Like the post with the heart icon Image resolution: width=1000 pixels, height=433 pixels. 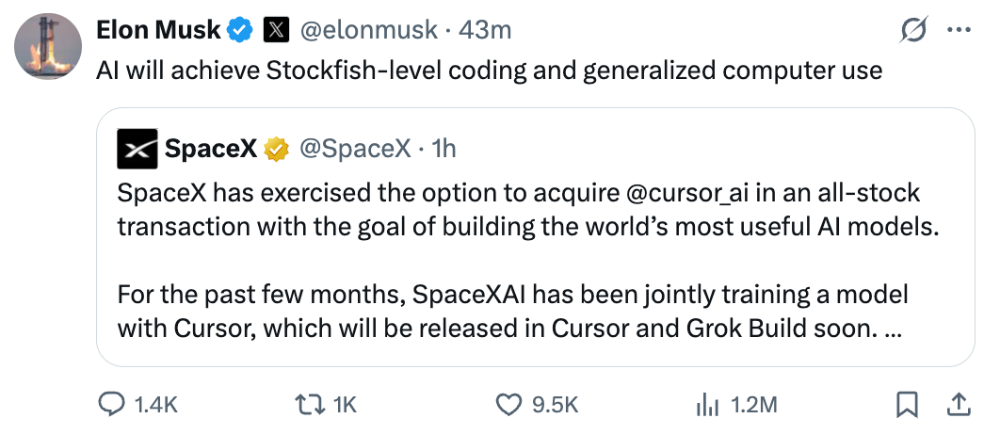(509, 404)
